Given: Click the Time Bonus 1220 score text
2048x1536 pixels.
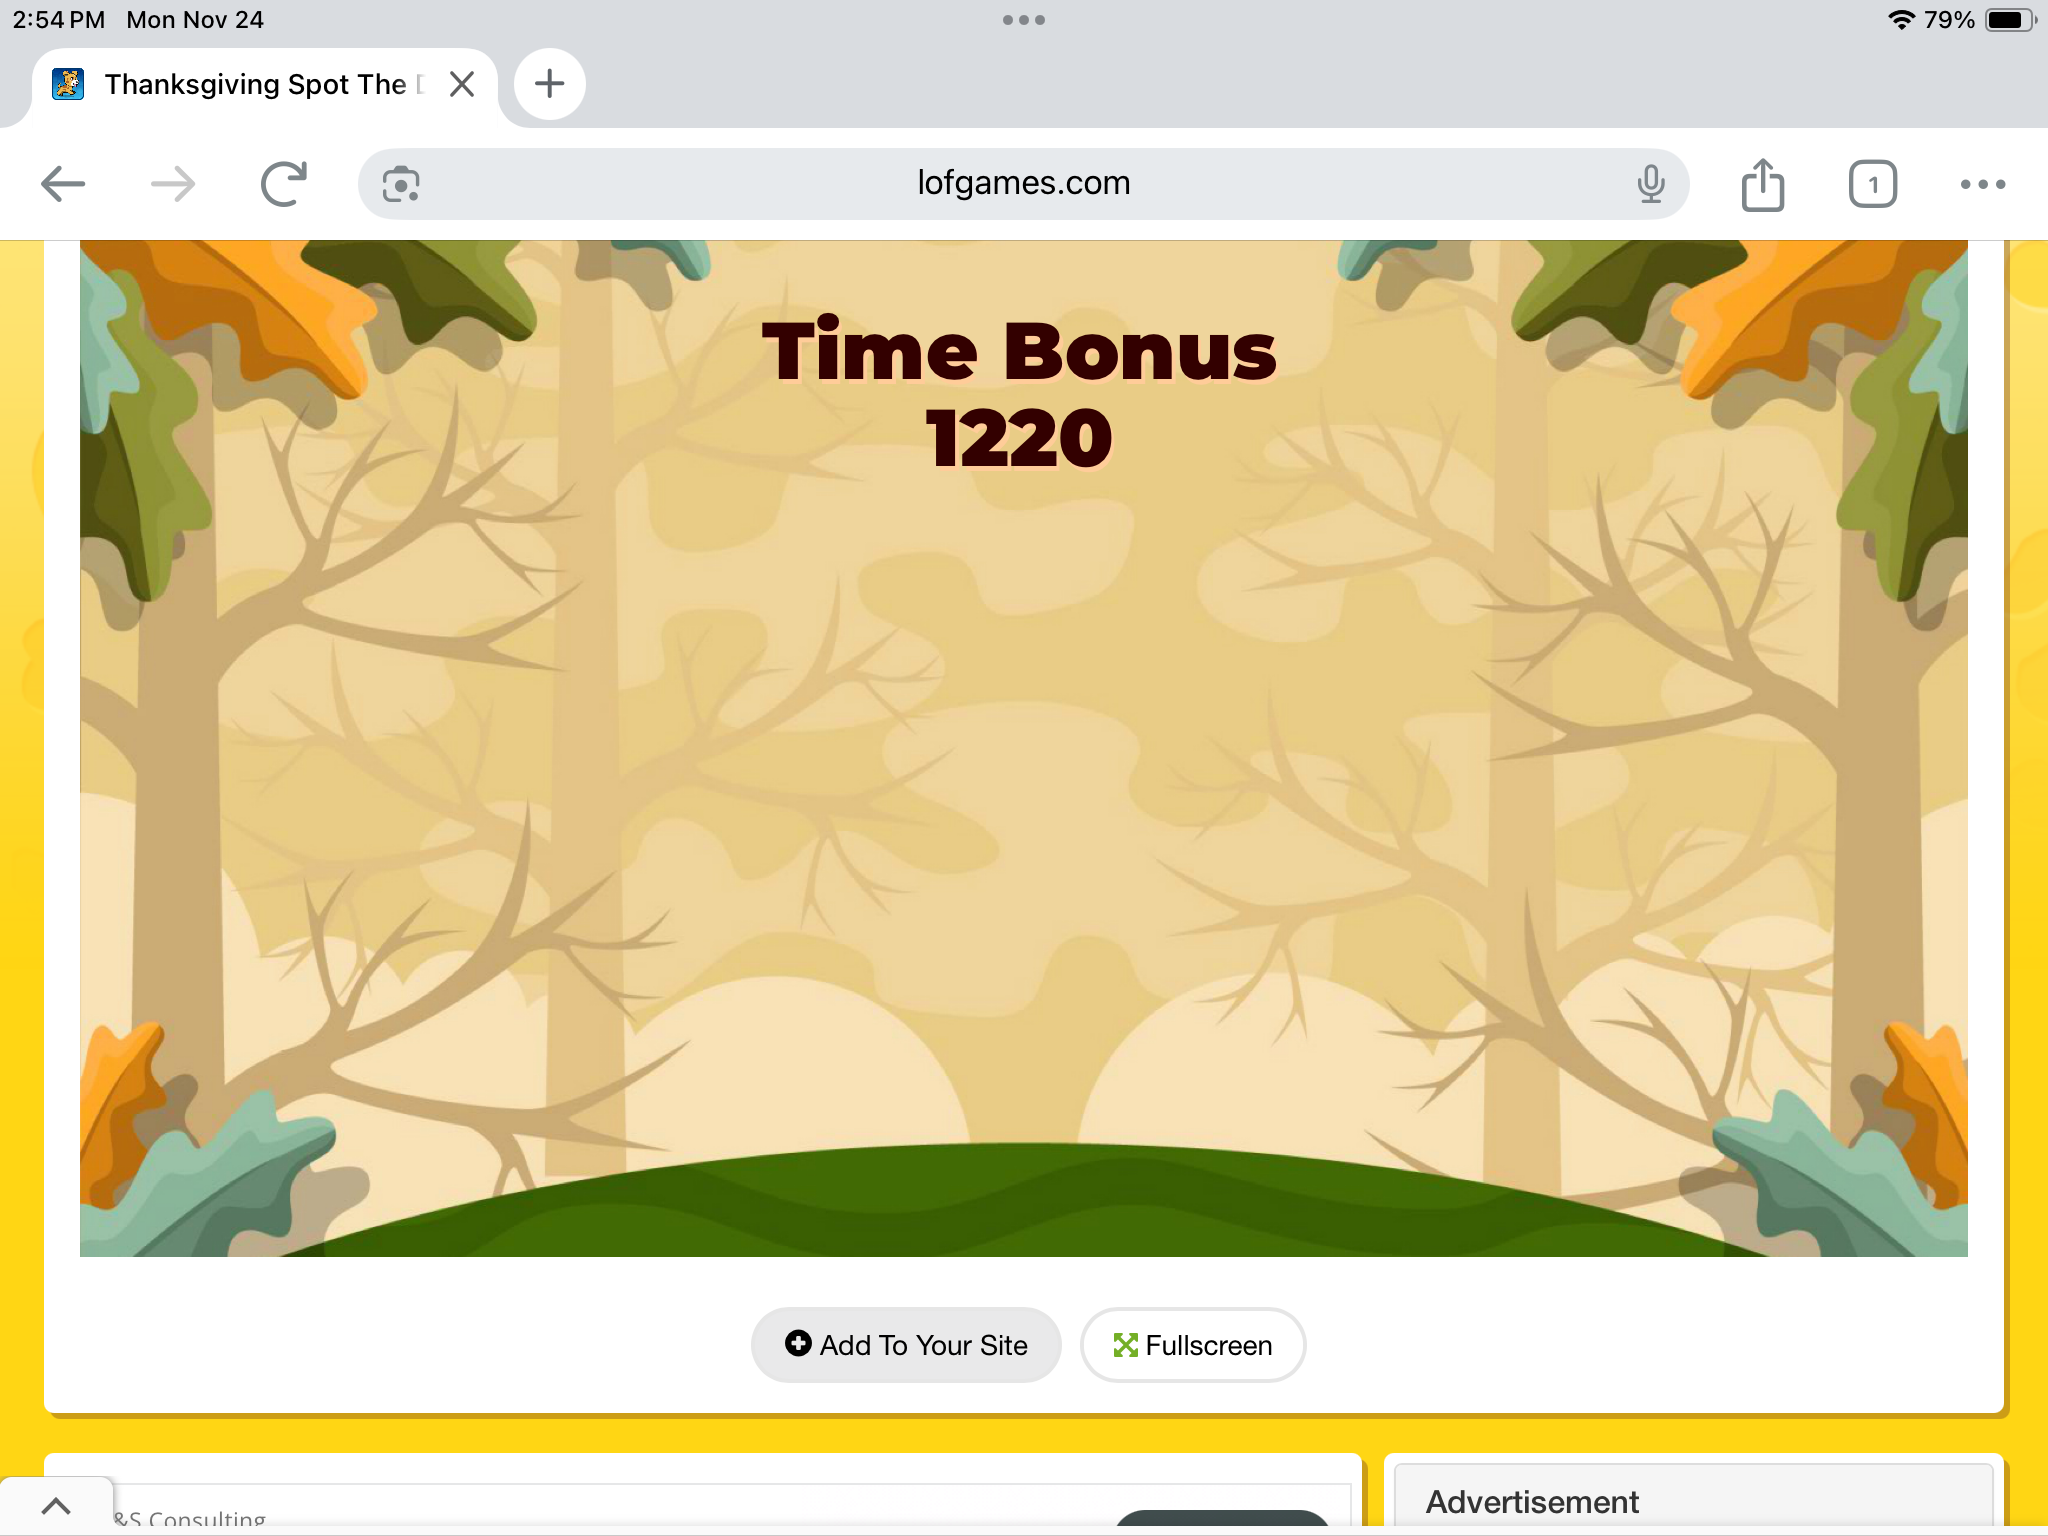Looking at the screenshot, I should click(x=1019, y=394).
